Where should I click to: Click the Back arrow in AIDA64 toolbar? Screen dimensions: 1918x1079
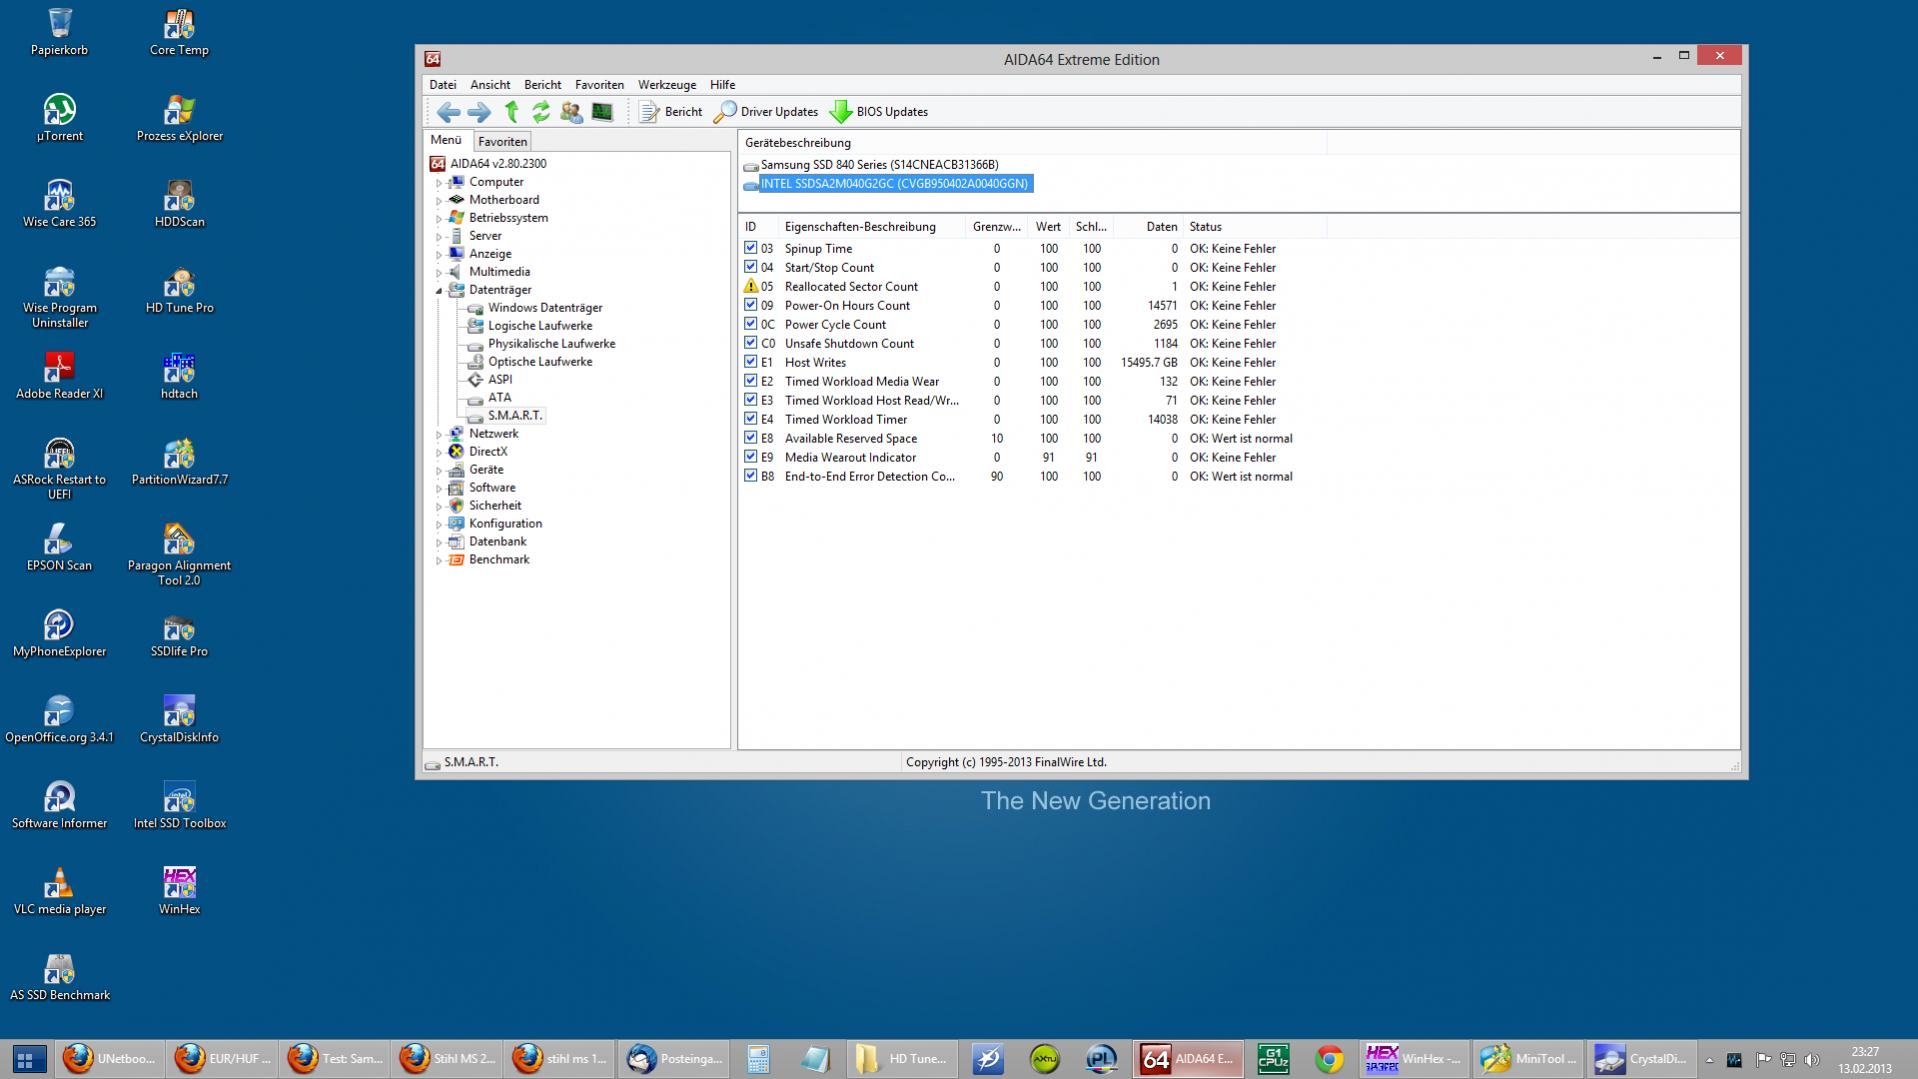click(448, 112)
